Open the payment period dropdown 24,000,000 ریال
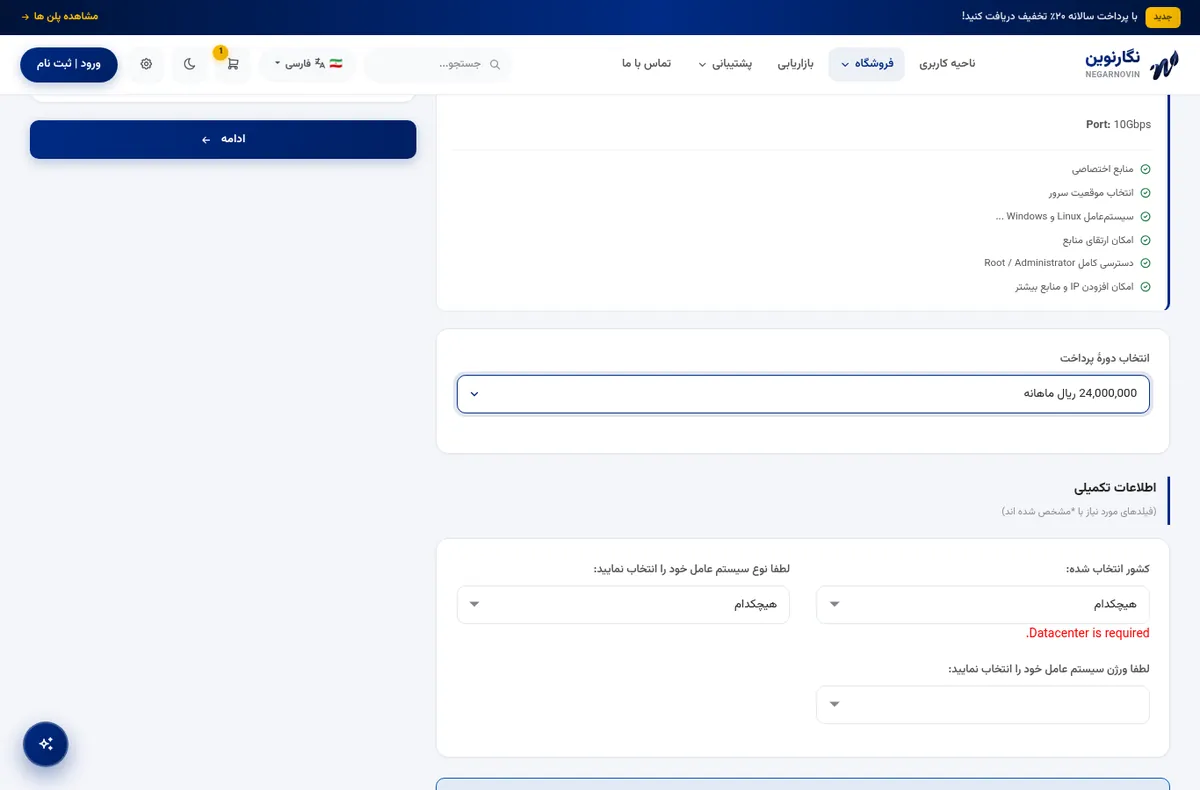The width and height of the screenshot is (1200, 790). coord(803,394)
